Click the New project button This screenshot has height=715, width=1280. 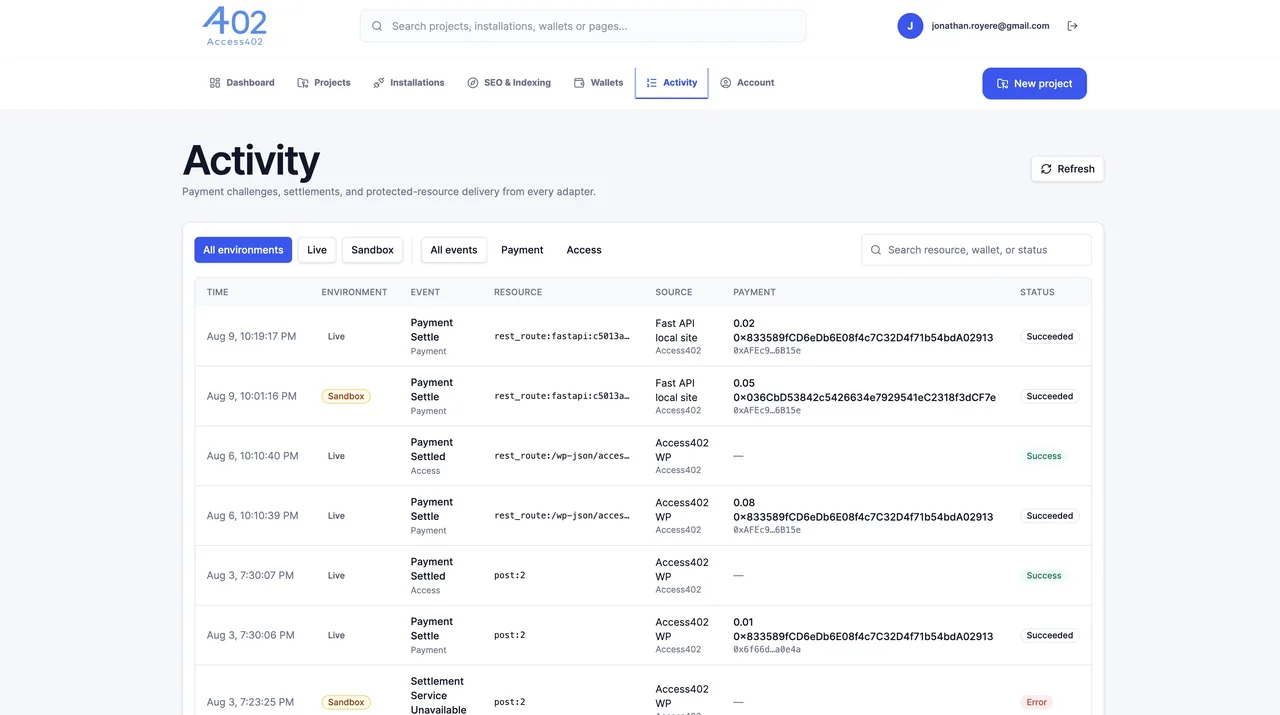[1034, 84]
